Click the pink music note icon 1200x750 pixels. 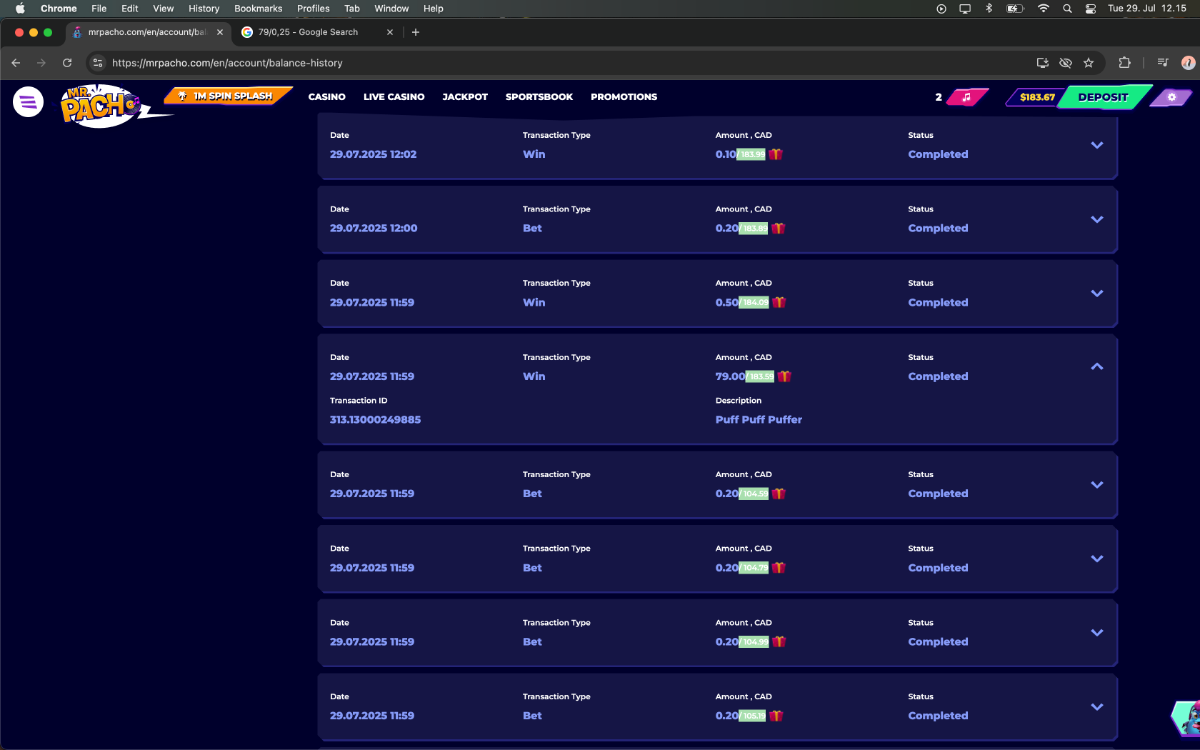[x=967, y=97]
